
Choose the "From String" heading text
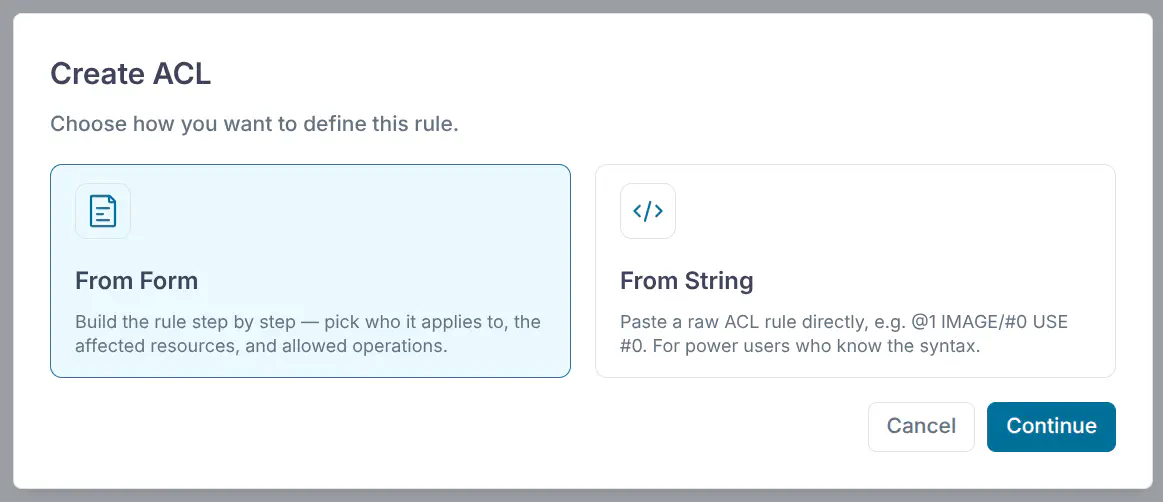point(687,281)
